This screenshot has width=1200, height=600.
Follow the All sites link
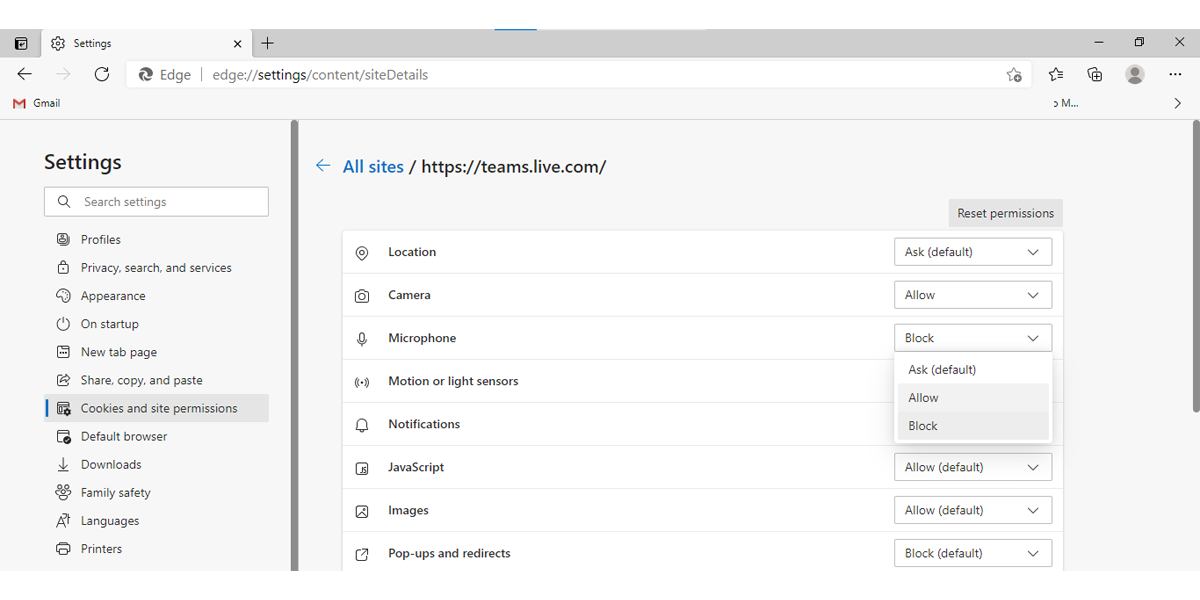(x=373, y=167)
